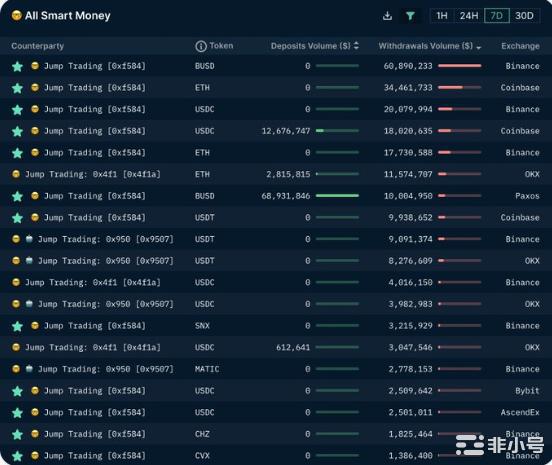
Task: Click the CHZ token cell
Action: 202,434
